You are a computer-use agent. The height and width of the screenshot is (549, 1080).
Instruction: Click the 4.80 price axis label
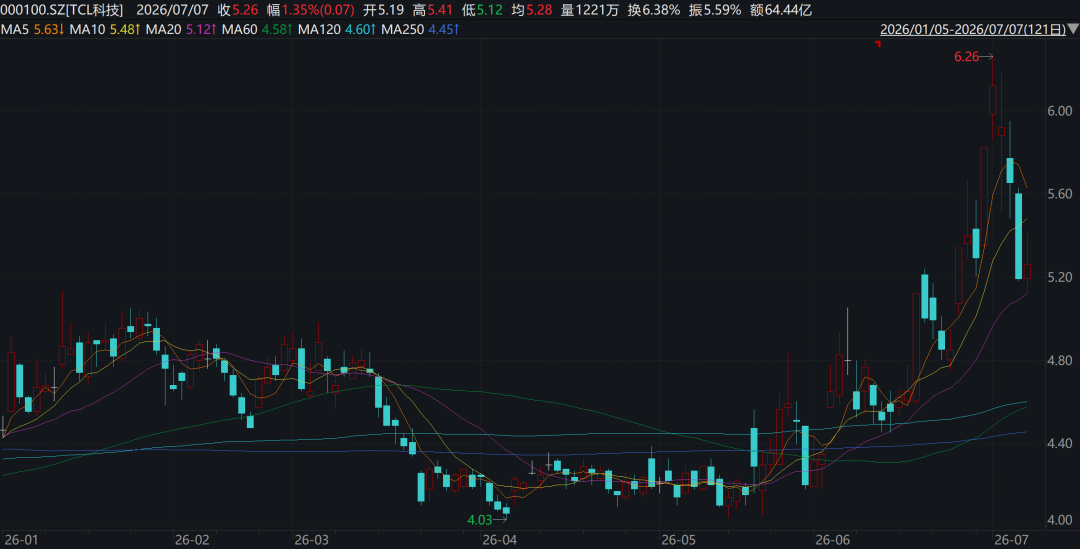tap(1059, 360)
